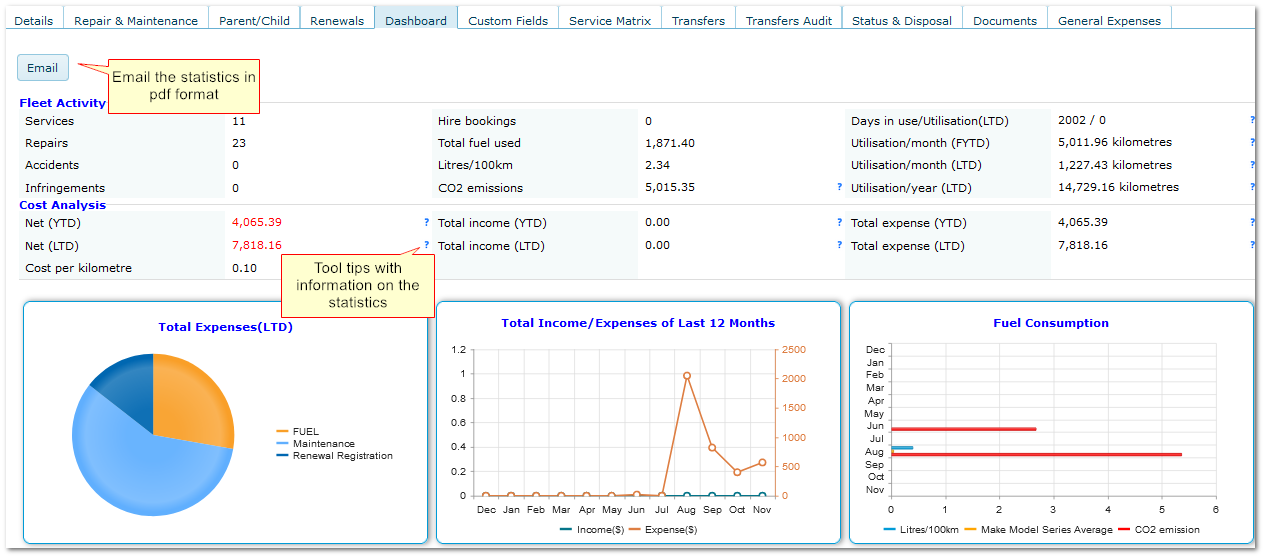
Task: Open the Documents tab
Action: coord(1005,20)
